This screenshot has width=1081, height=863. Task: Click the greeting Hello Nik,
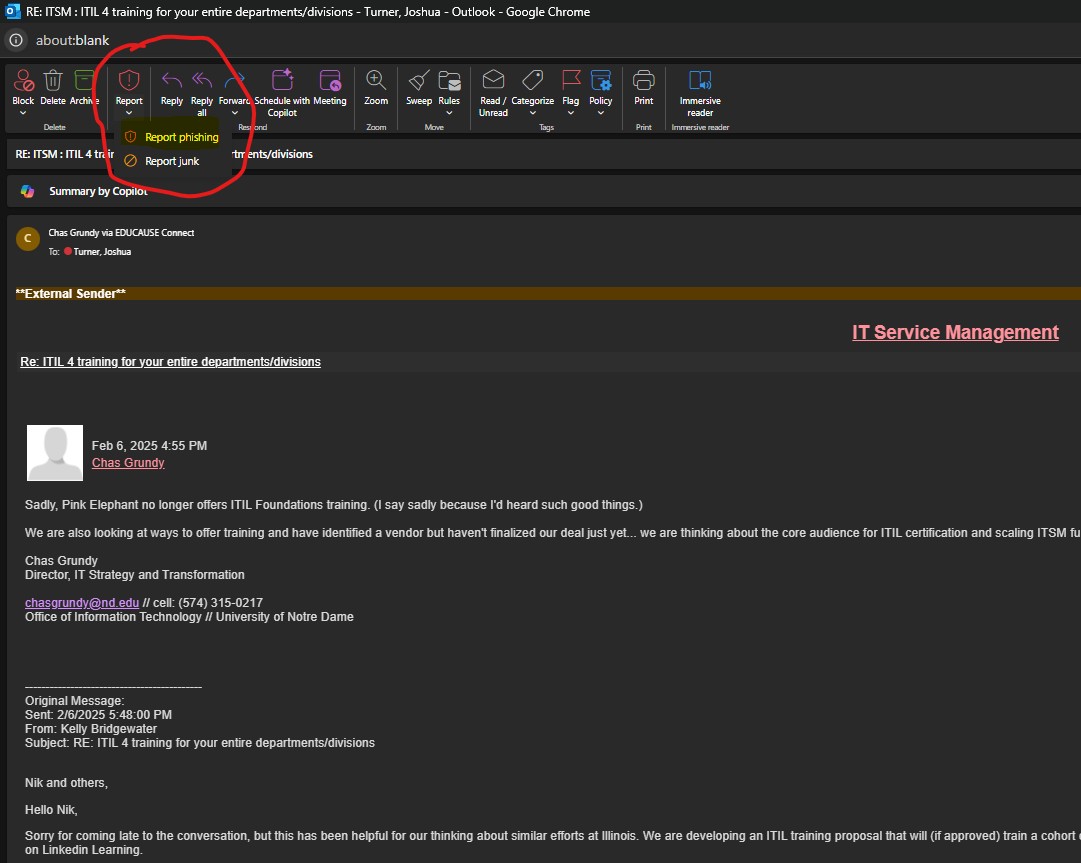[x=51, y=810]
